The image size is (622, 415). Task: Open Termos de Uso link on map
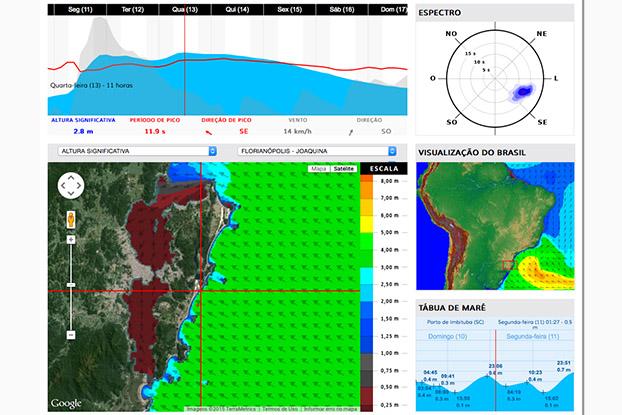pyautogui.click(x=280, y=409)
